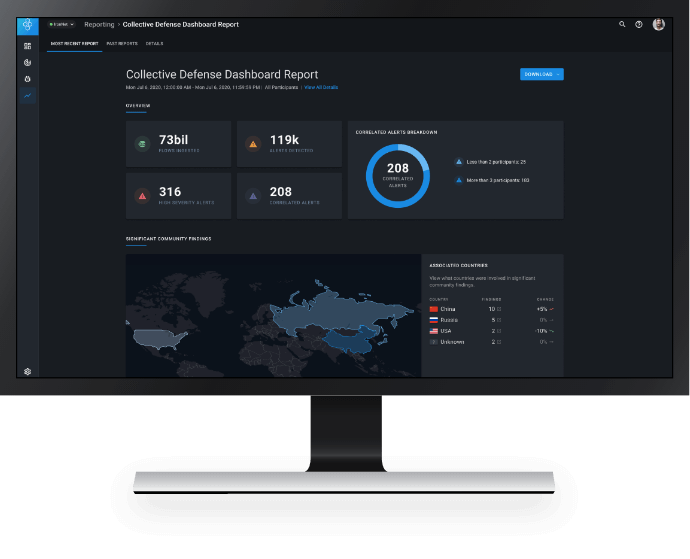This screenshot has height=559, width=690.
Task: Click the search magnifier icon in header
Action: tap(622, 24)
